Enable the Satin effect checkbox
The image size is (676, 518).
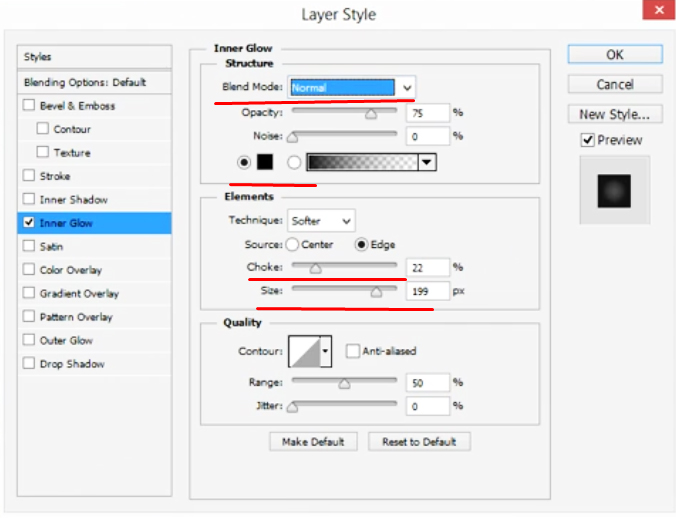(x=29, y=246)
